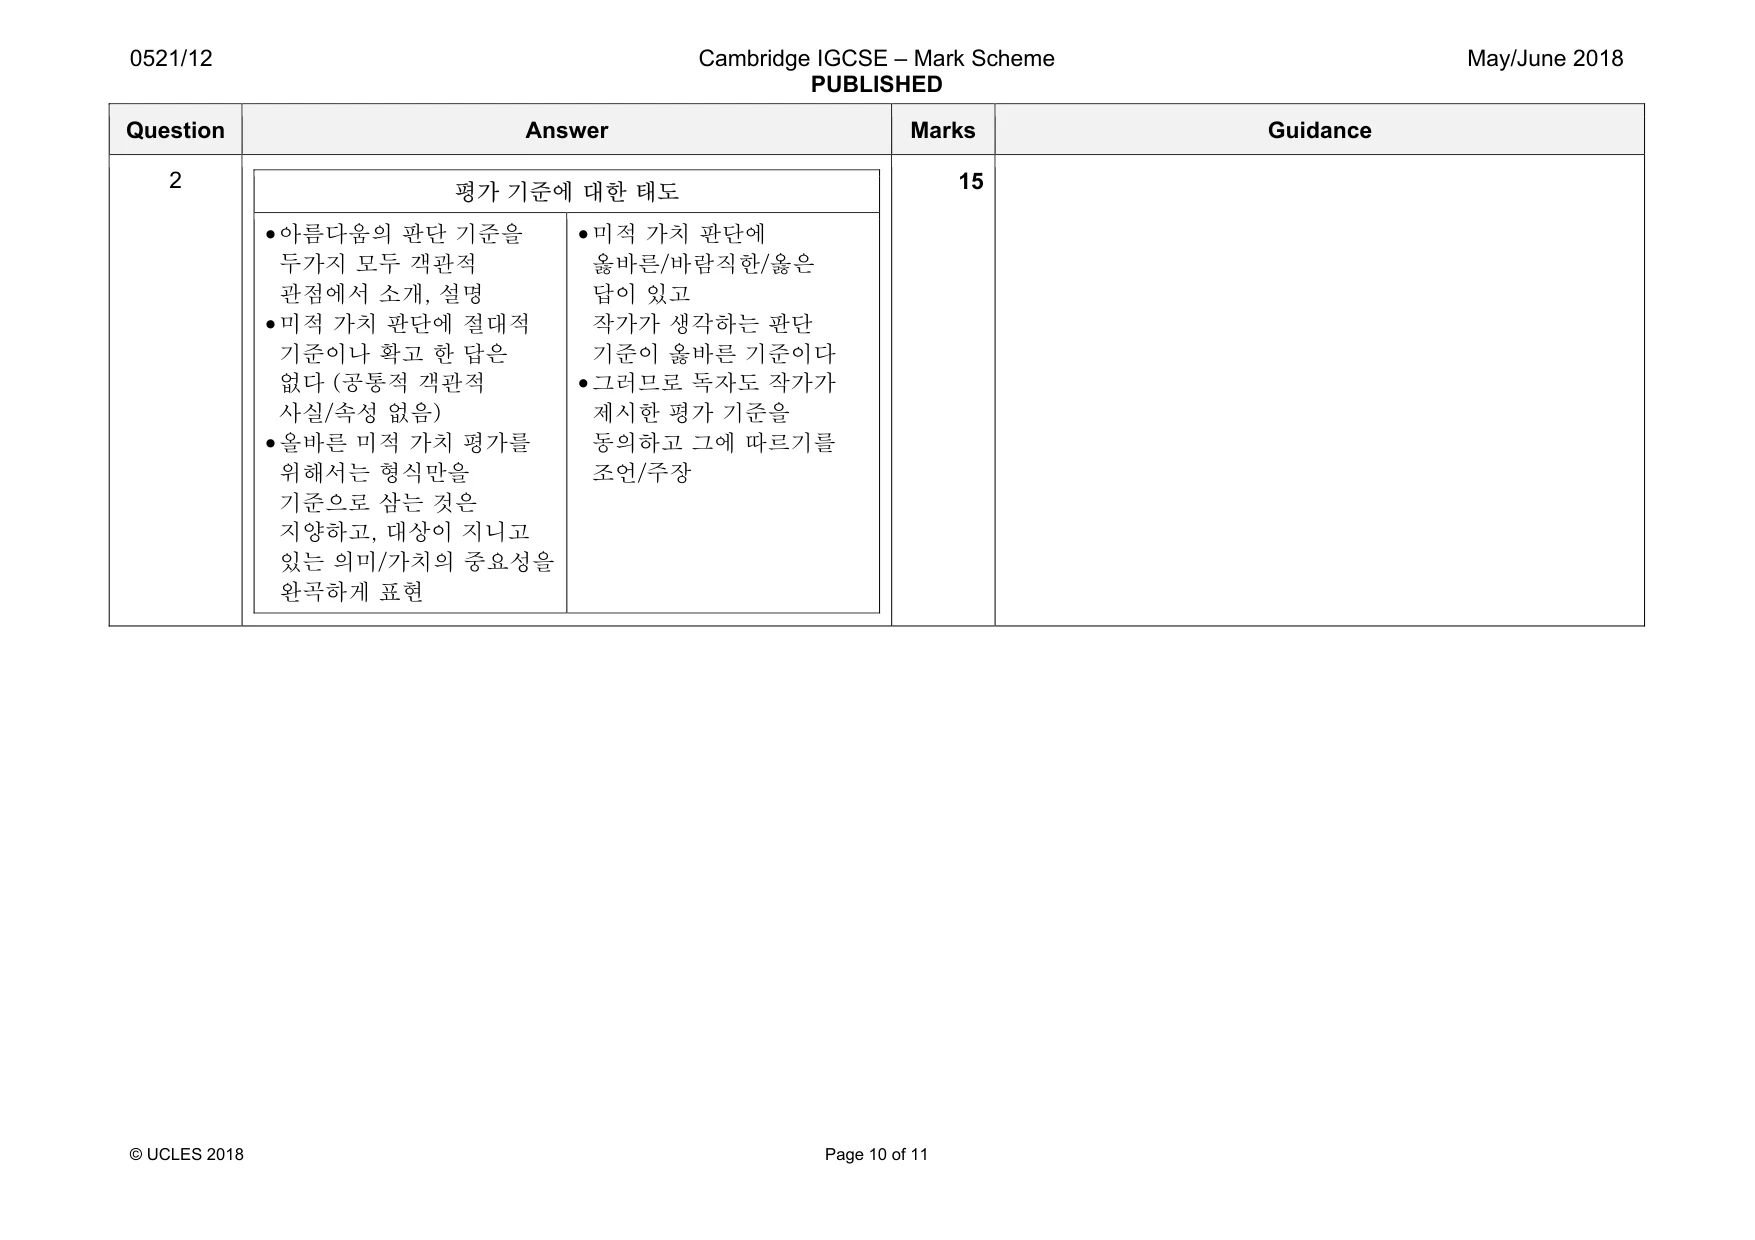The width and height of the screenshot is (1755, 1240).
Task: Click the line 기준이 옳바른 기준이다
Action: click(714, 353)
